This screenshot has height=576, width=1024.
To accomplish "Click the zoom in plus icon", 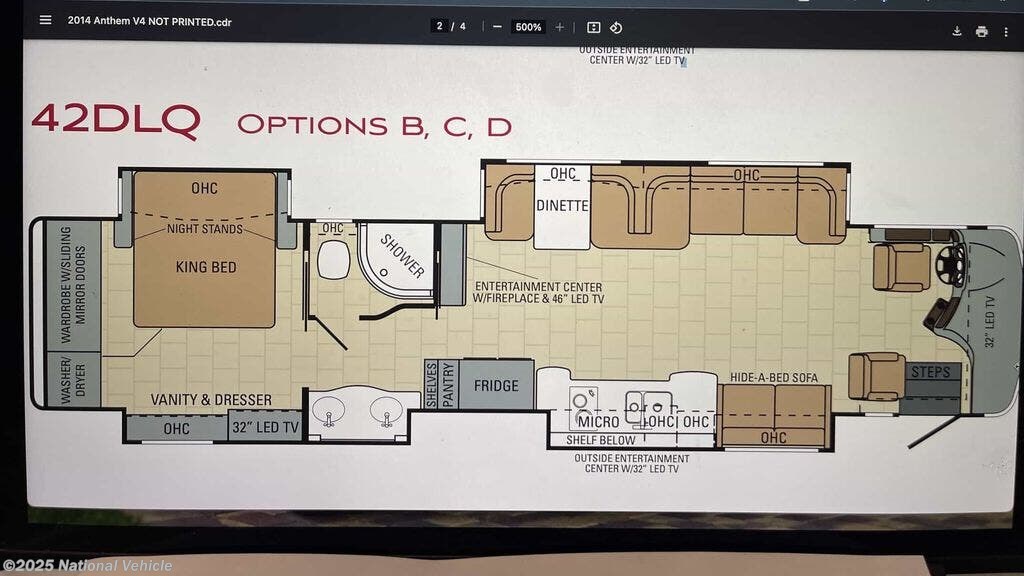I will pyautogui.click(x=560, y=27).
